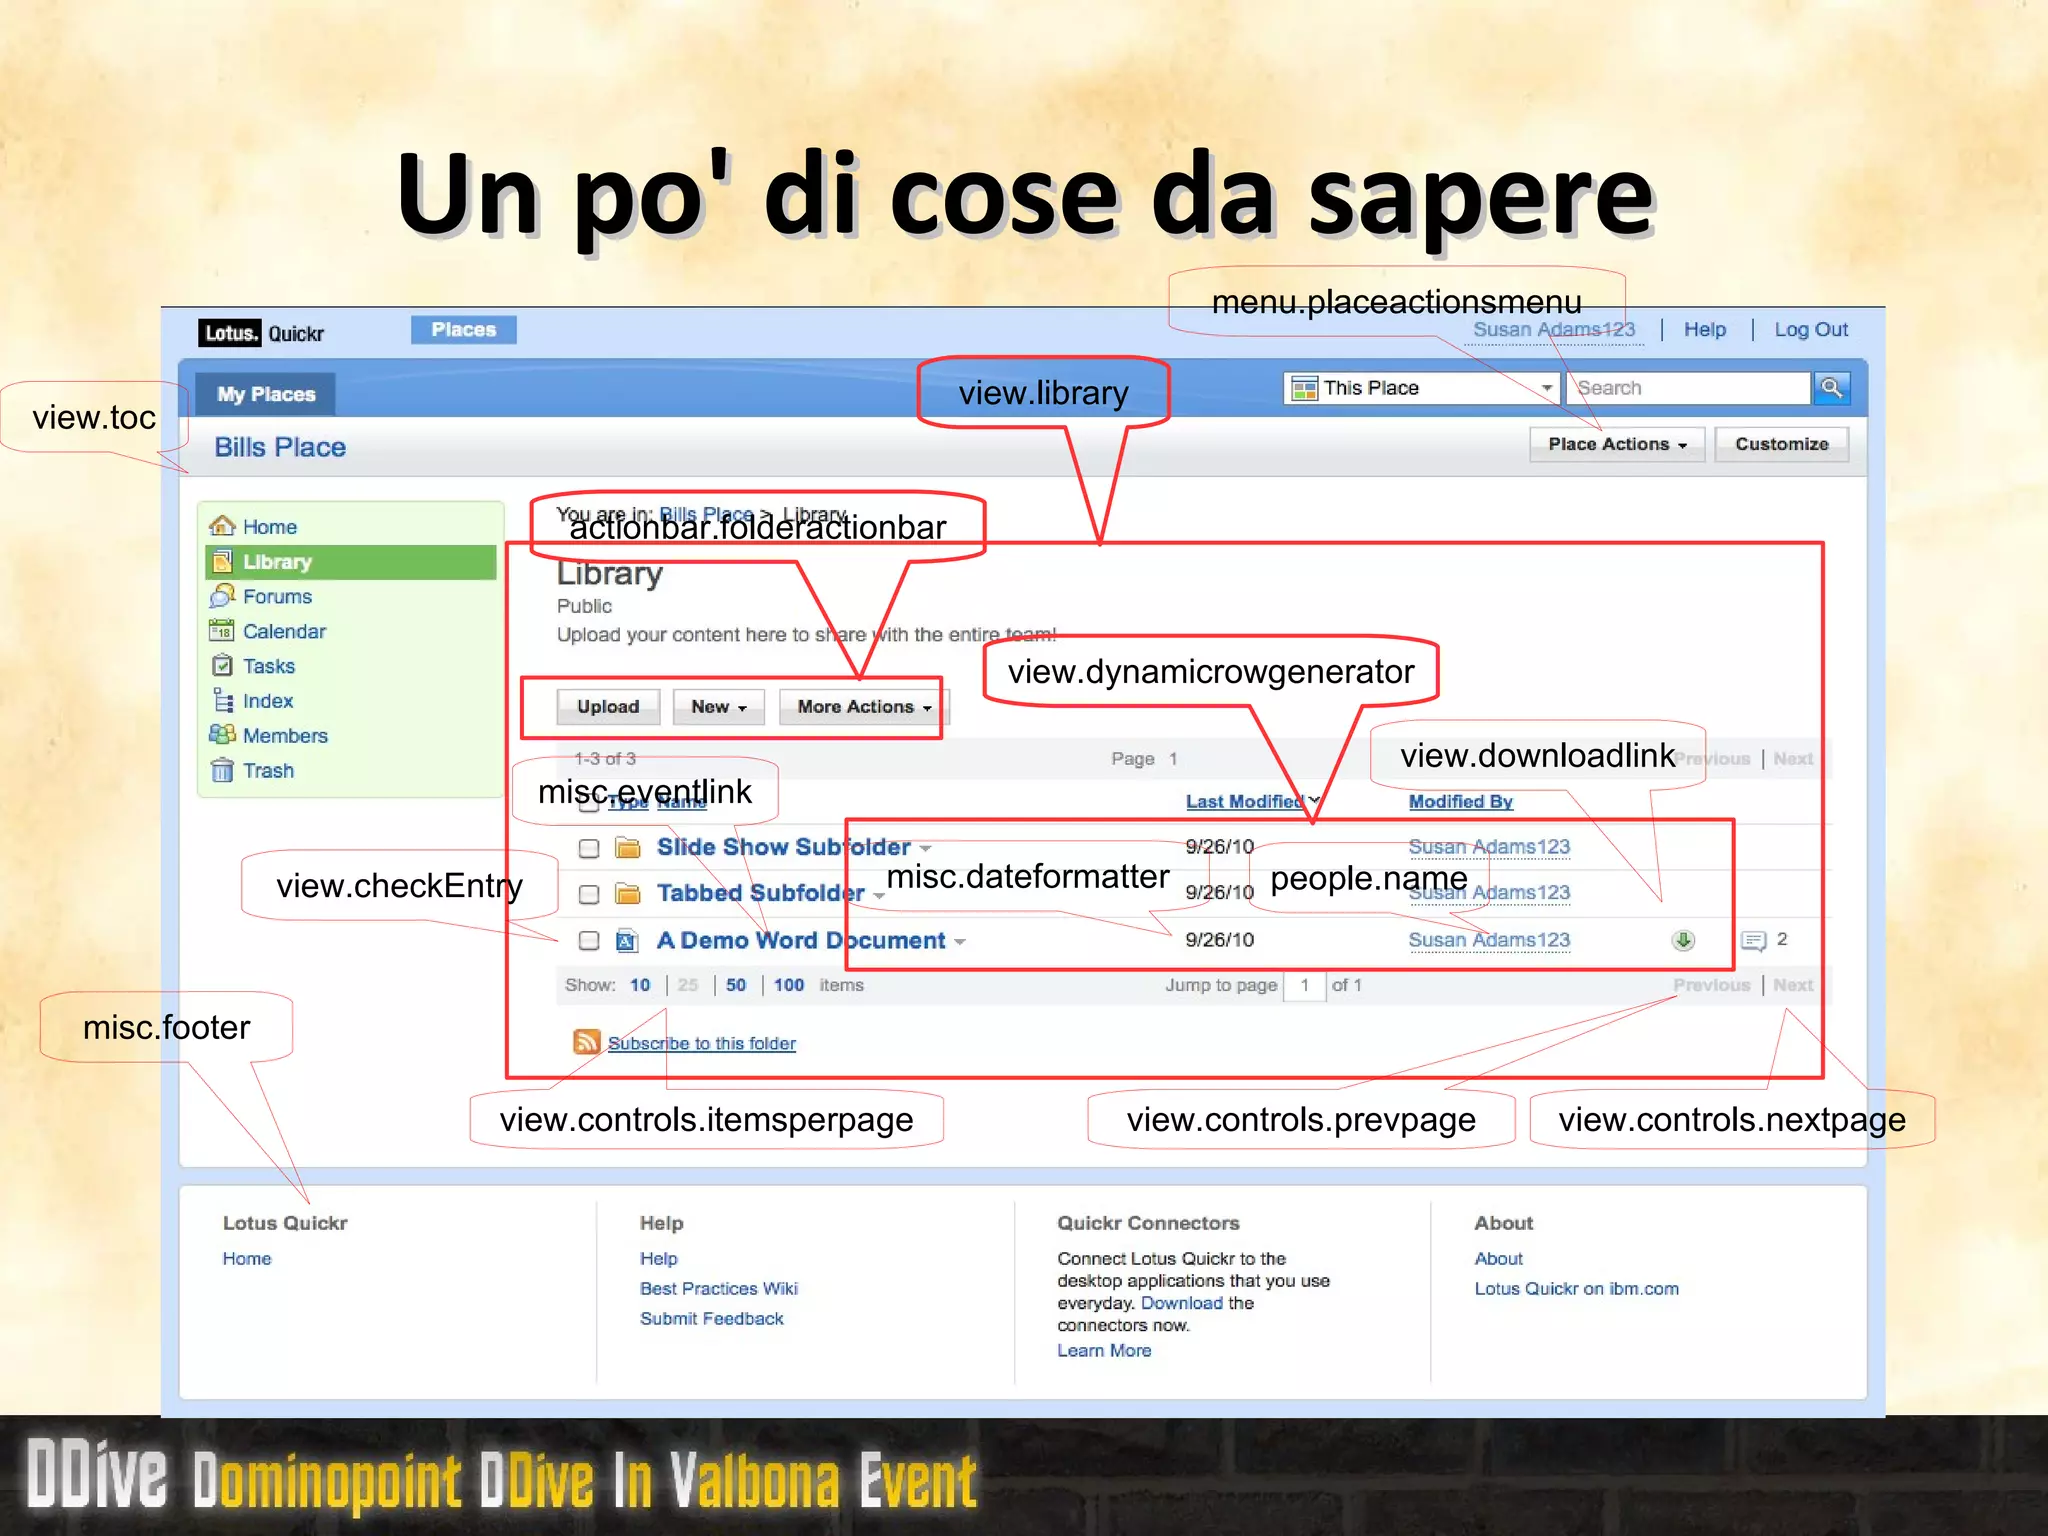Click the Trash bin icon

point(222,770)
